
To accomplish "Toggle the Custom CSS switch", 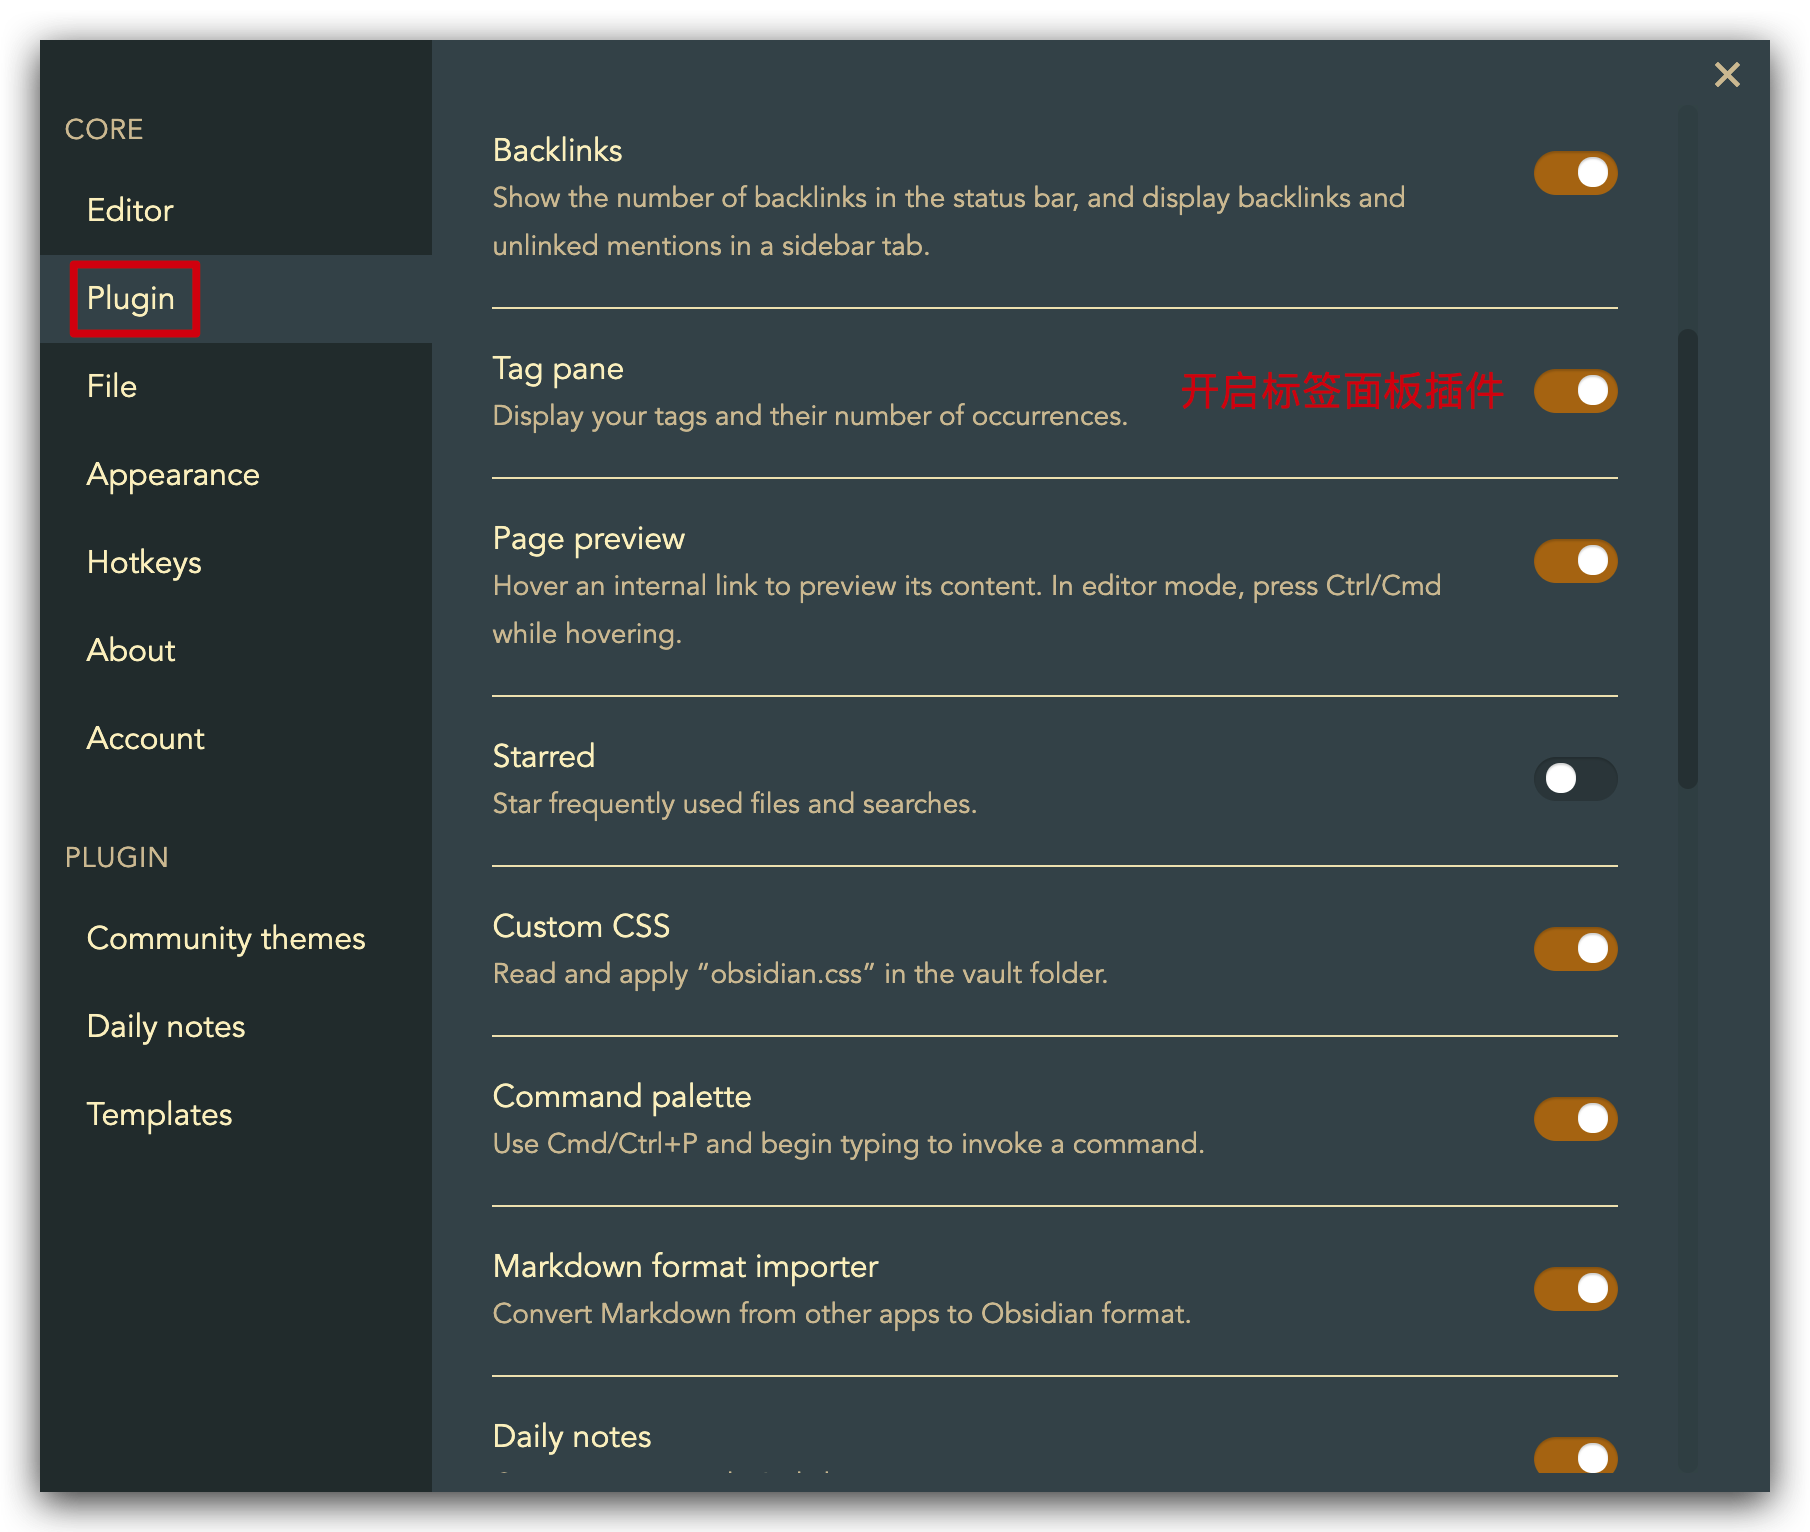I will [1576, 949].
